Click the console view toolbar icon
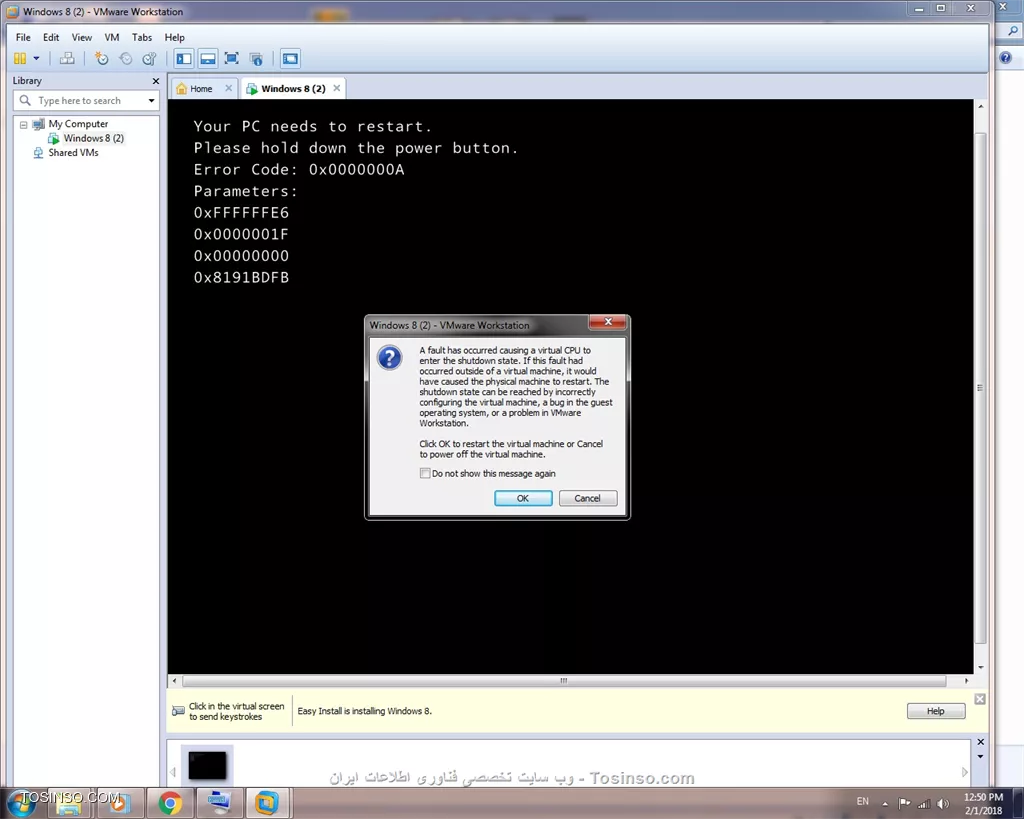1024x819 pixels. point(290,59)
